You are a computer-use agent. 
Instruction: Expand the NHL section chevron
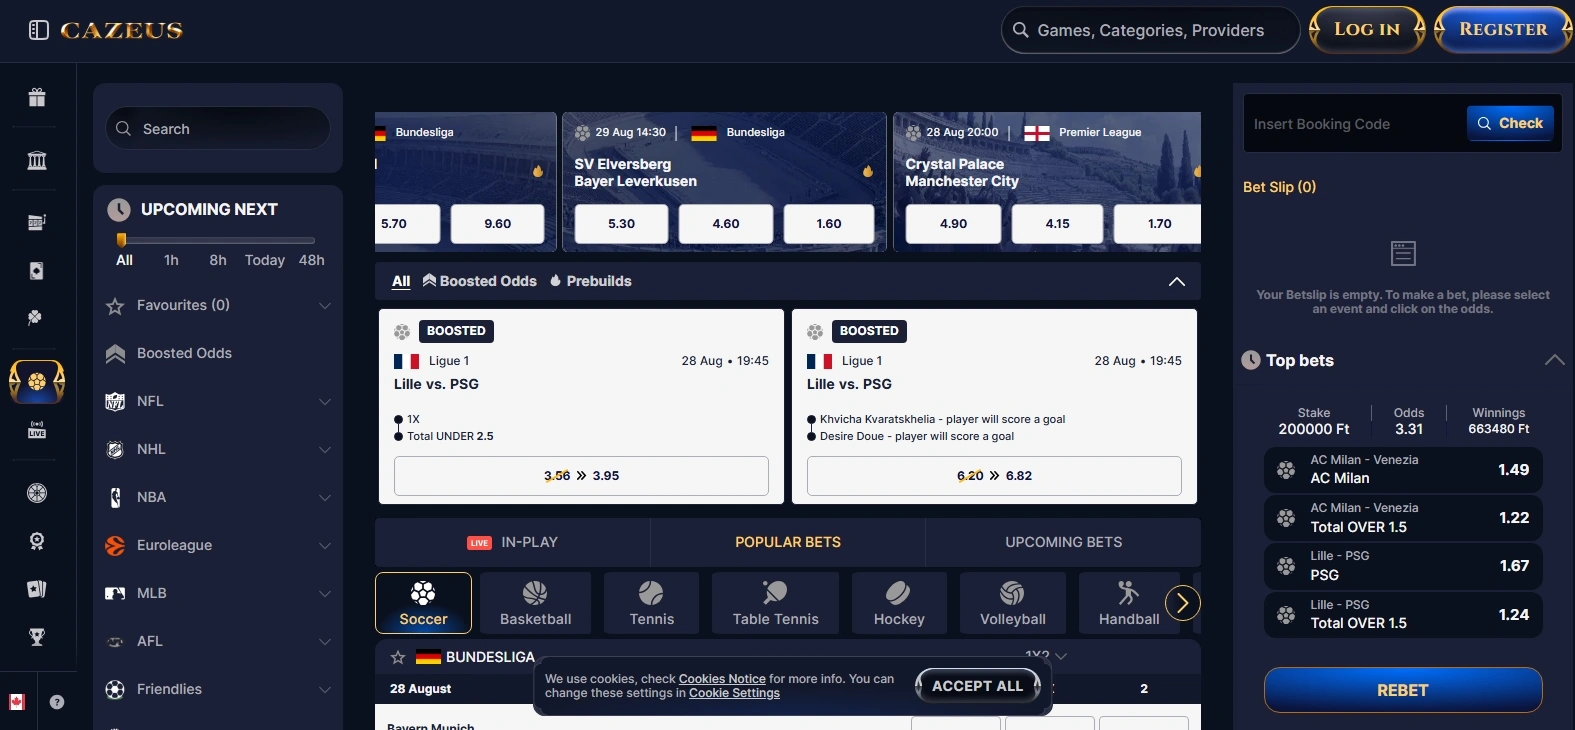pyautogui.click(x=325, y=450)
